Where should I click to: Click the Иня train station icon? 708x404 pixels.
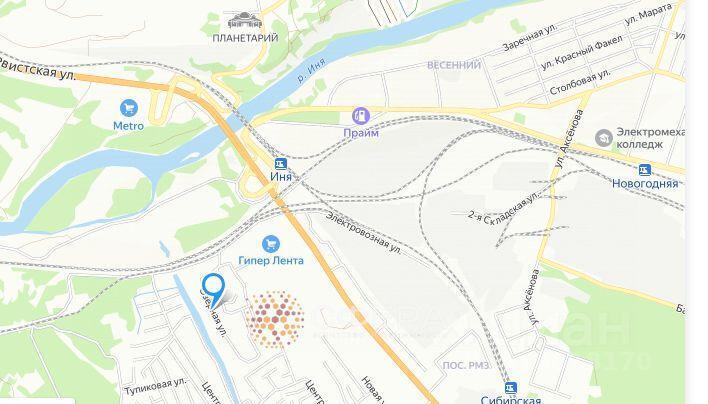coord(281,163)
